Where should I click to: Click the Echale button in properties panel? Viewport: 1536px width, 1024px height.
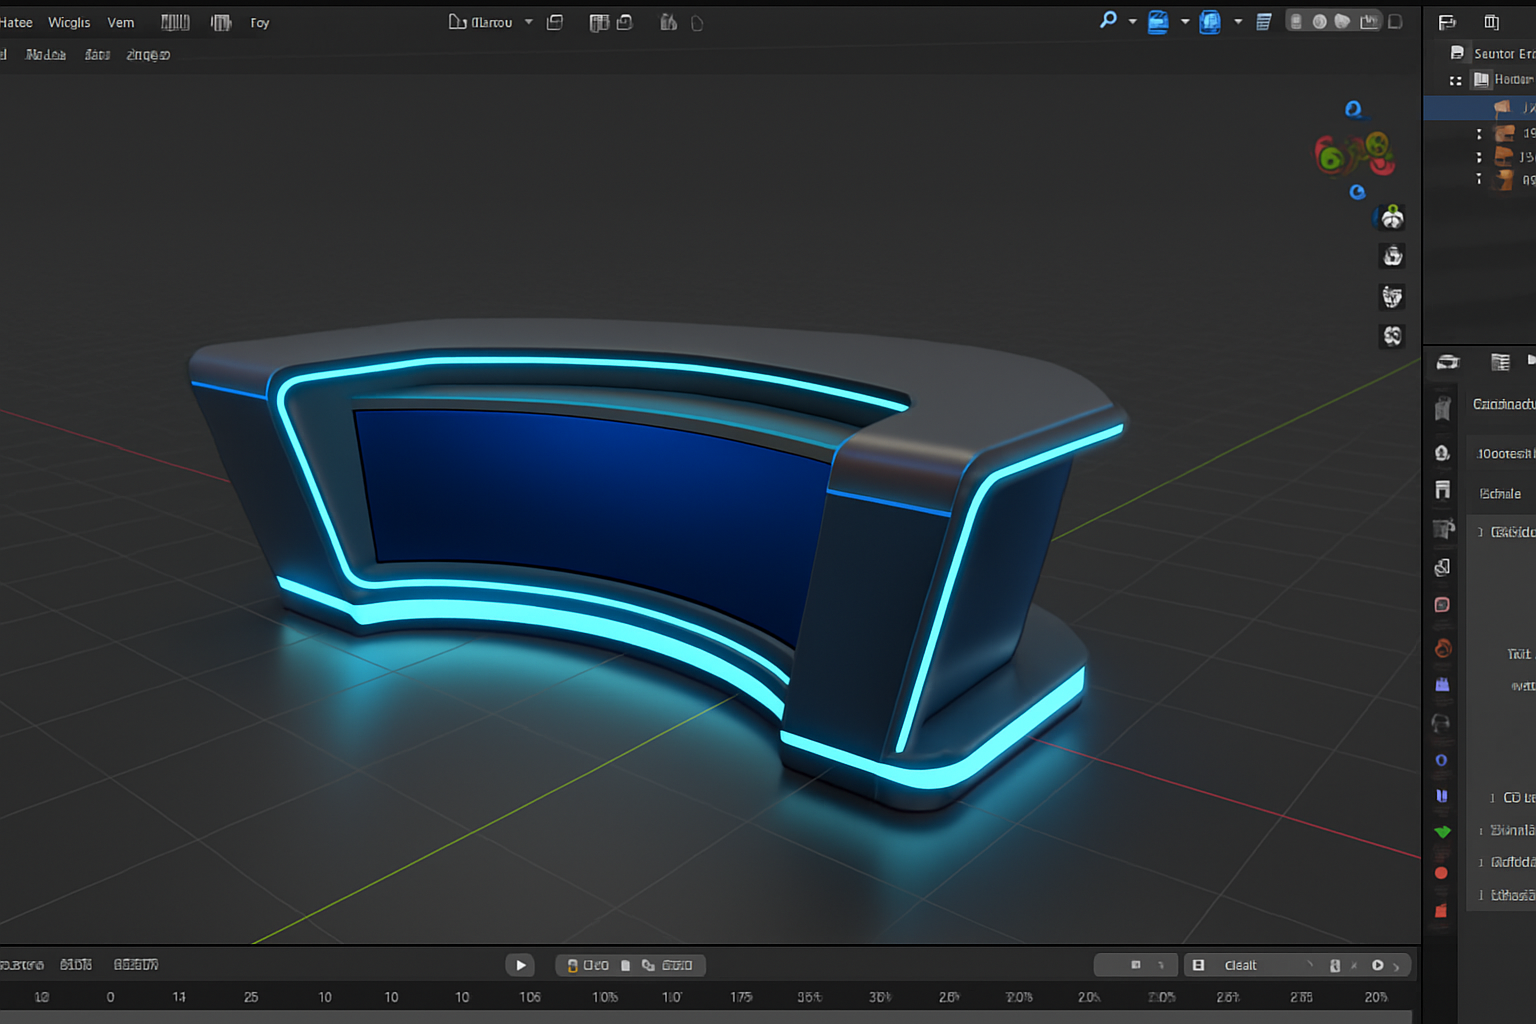tap(1500, 494)
